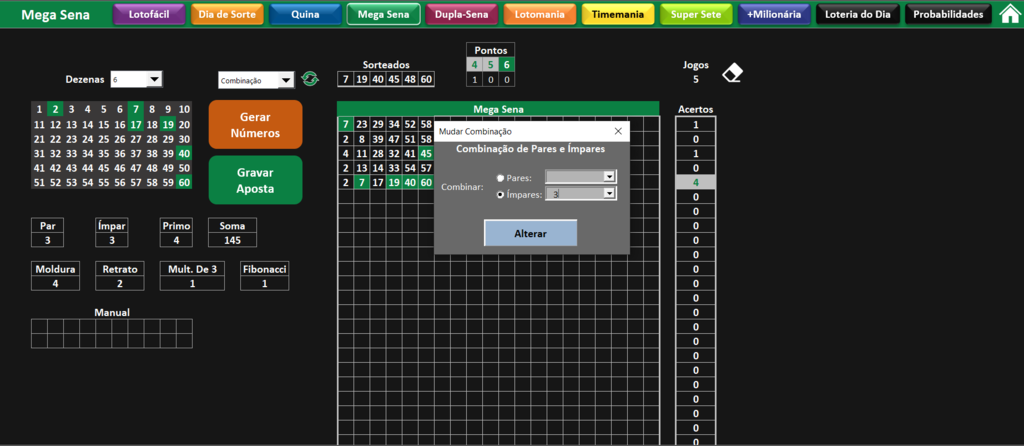Open the Lotofácil tab
This screenshot has width=1024, height=446.
click(x=149, y=14)
